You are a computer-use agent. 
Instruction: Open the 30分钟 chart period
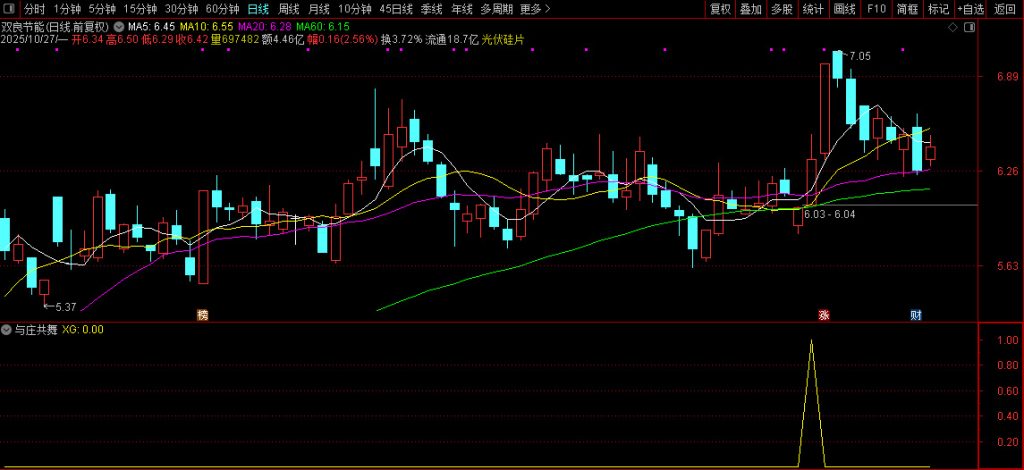[x=181, y=9]
